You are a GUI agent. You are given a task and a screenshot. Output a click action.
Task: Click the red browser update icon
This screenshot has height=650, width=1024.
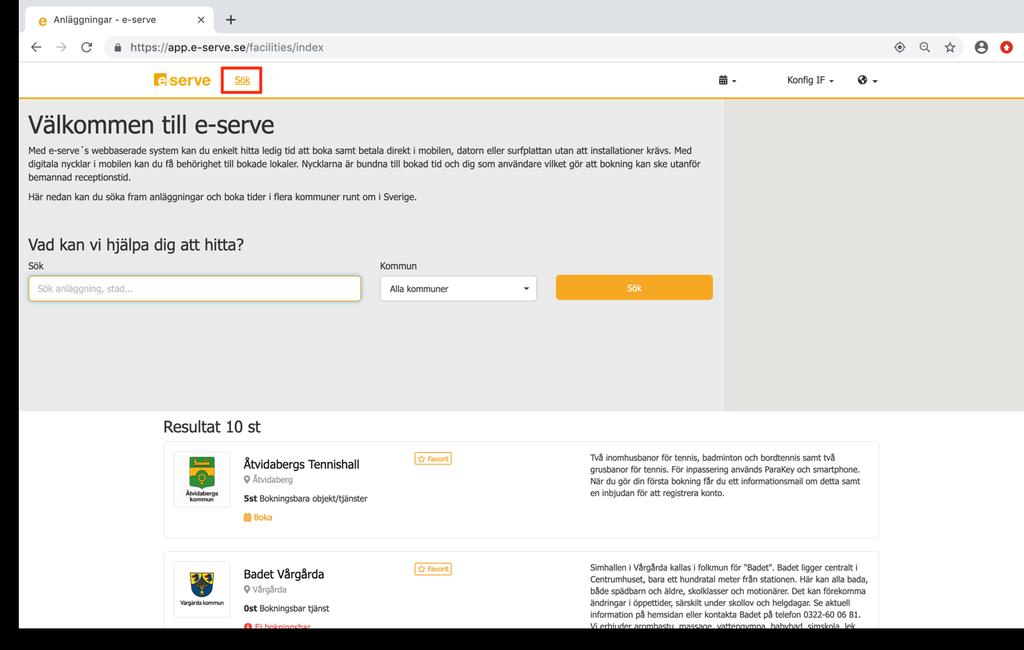point(1006,47)
